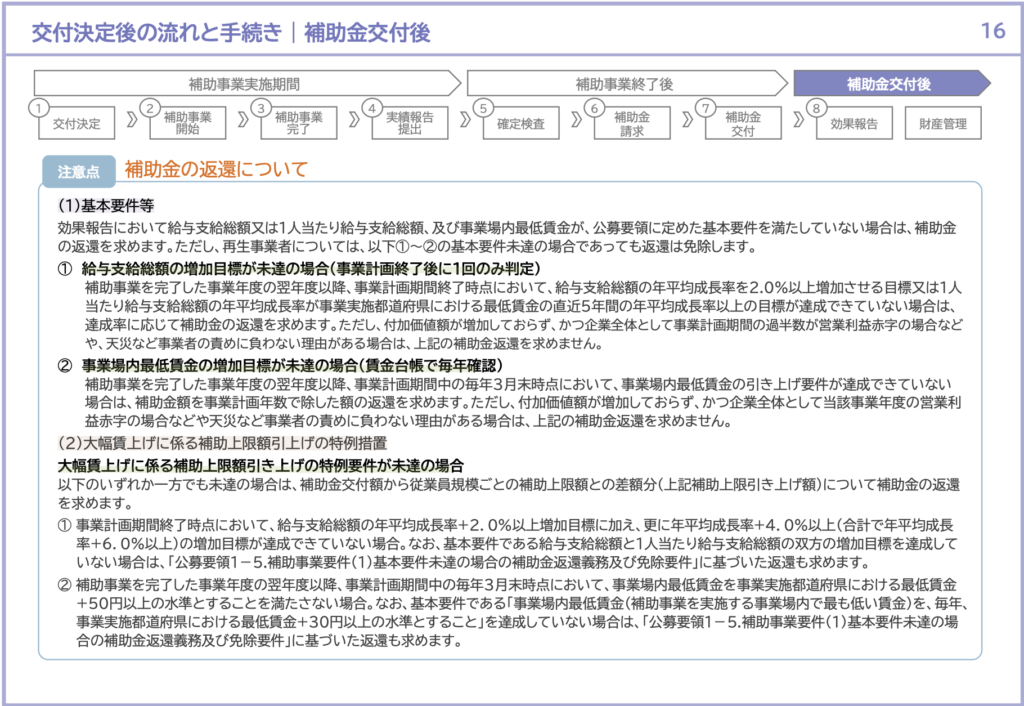Click chevron between 補助金交付 and 効果報告
This screenshot has height=706, width=1024.
click(x=798, y=124)
